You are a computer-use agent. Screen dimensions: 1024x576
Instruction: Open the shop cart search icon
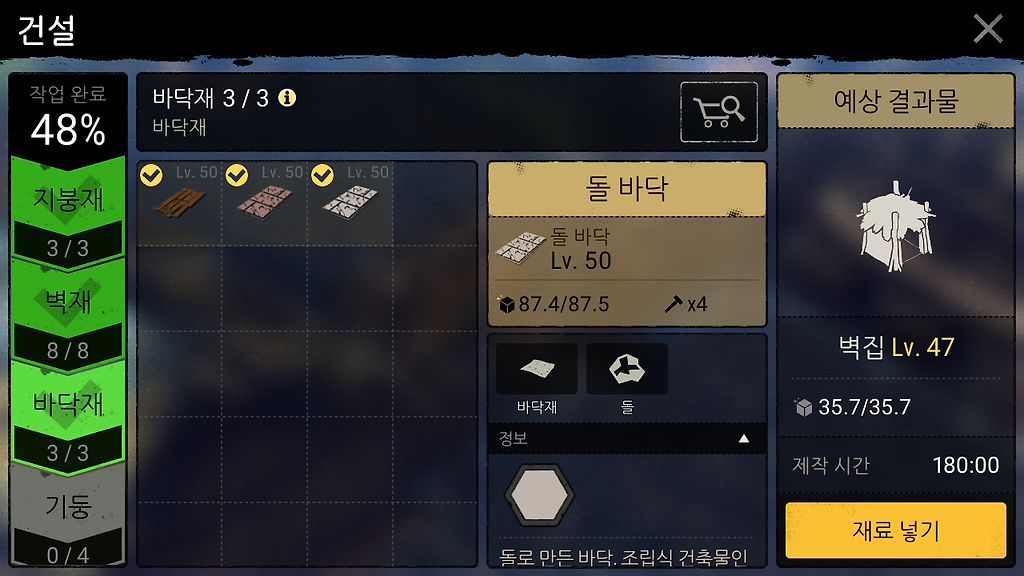point(719,112)
